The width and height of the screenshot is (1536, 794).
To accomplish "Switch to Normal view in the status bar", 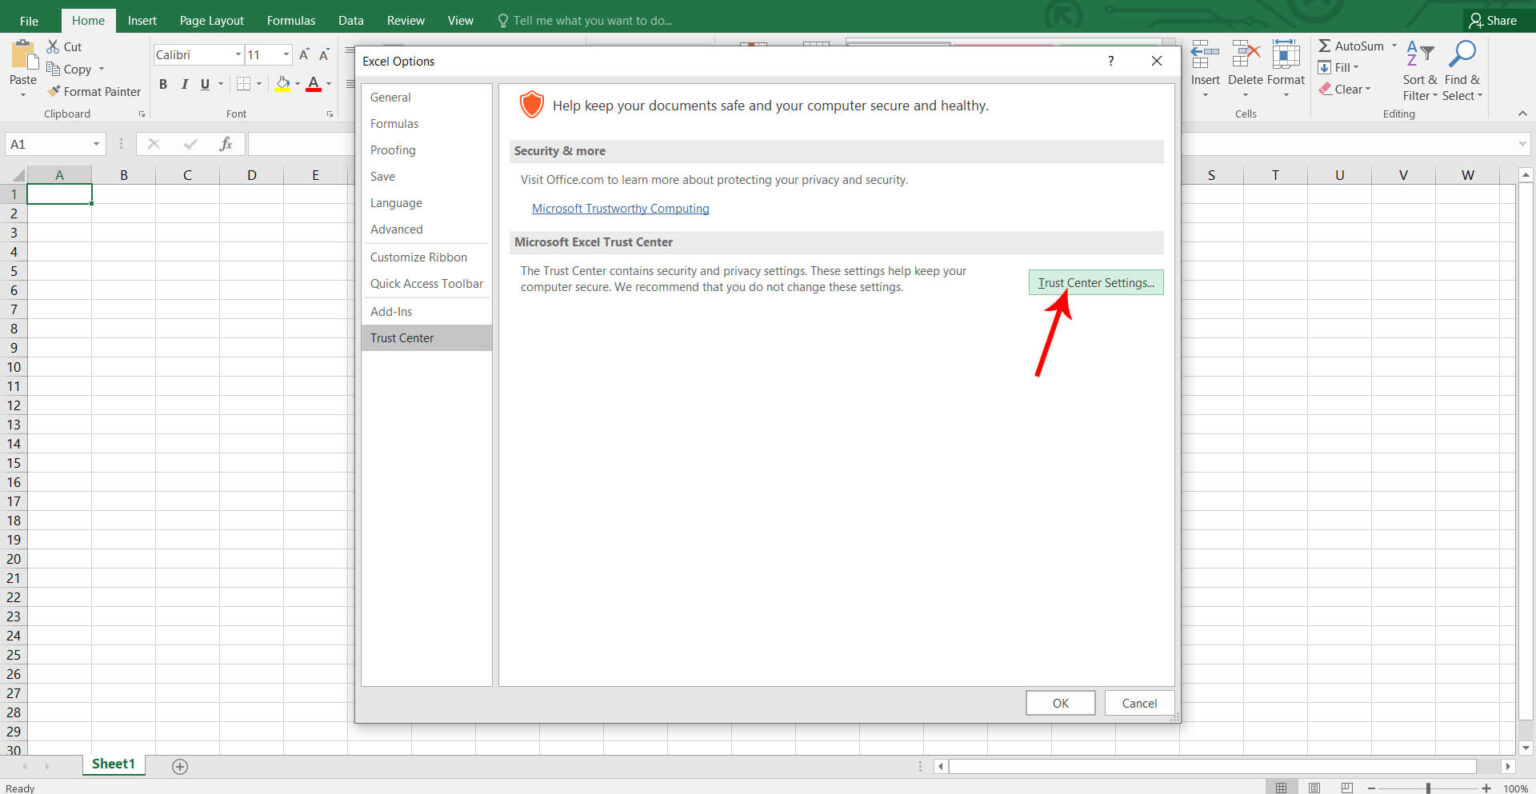I will [1281, 788].
